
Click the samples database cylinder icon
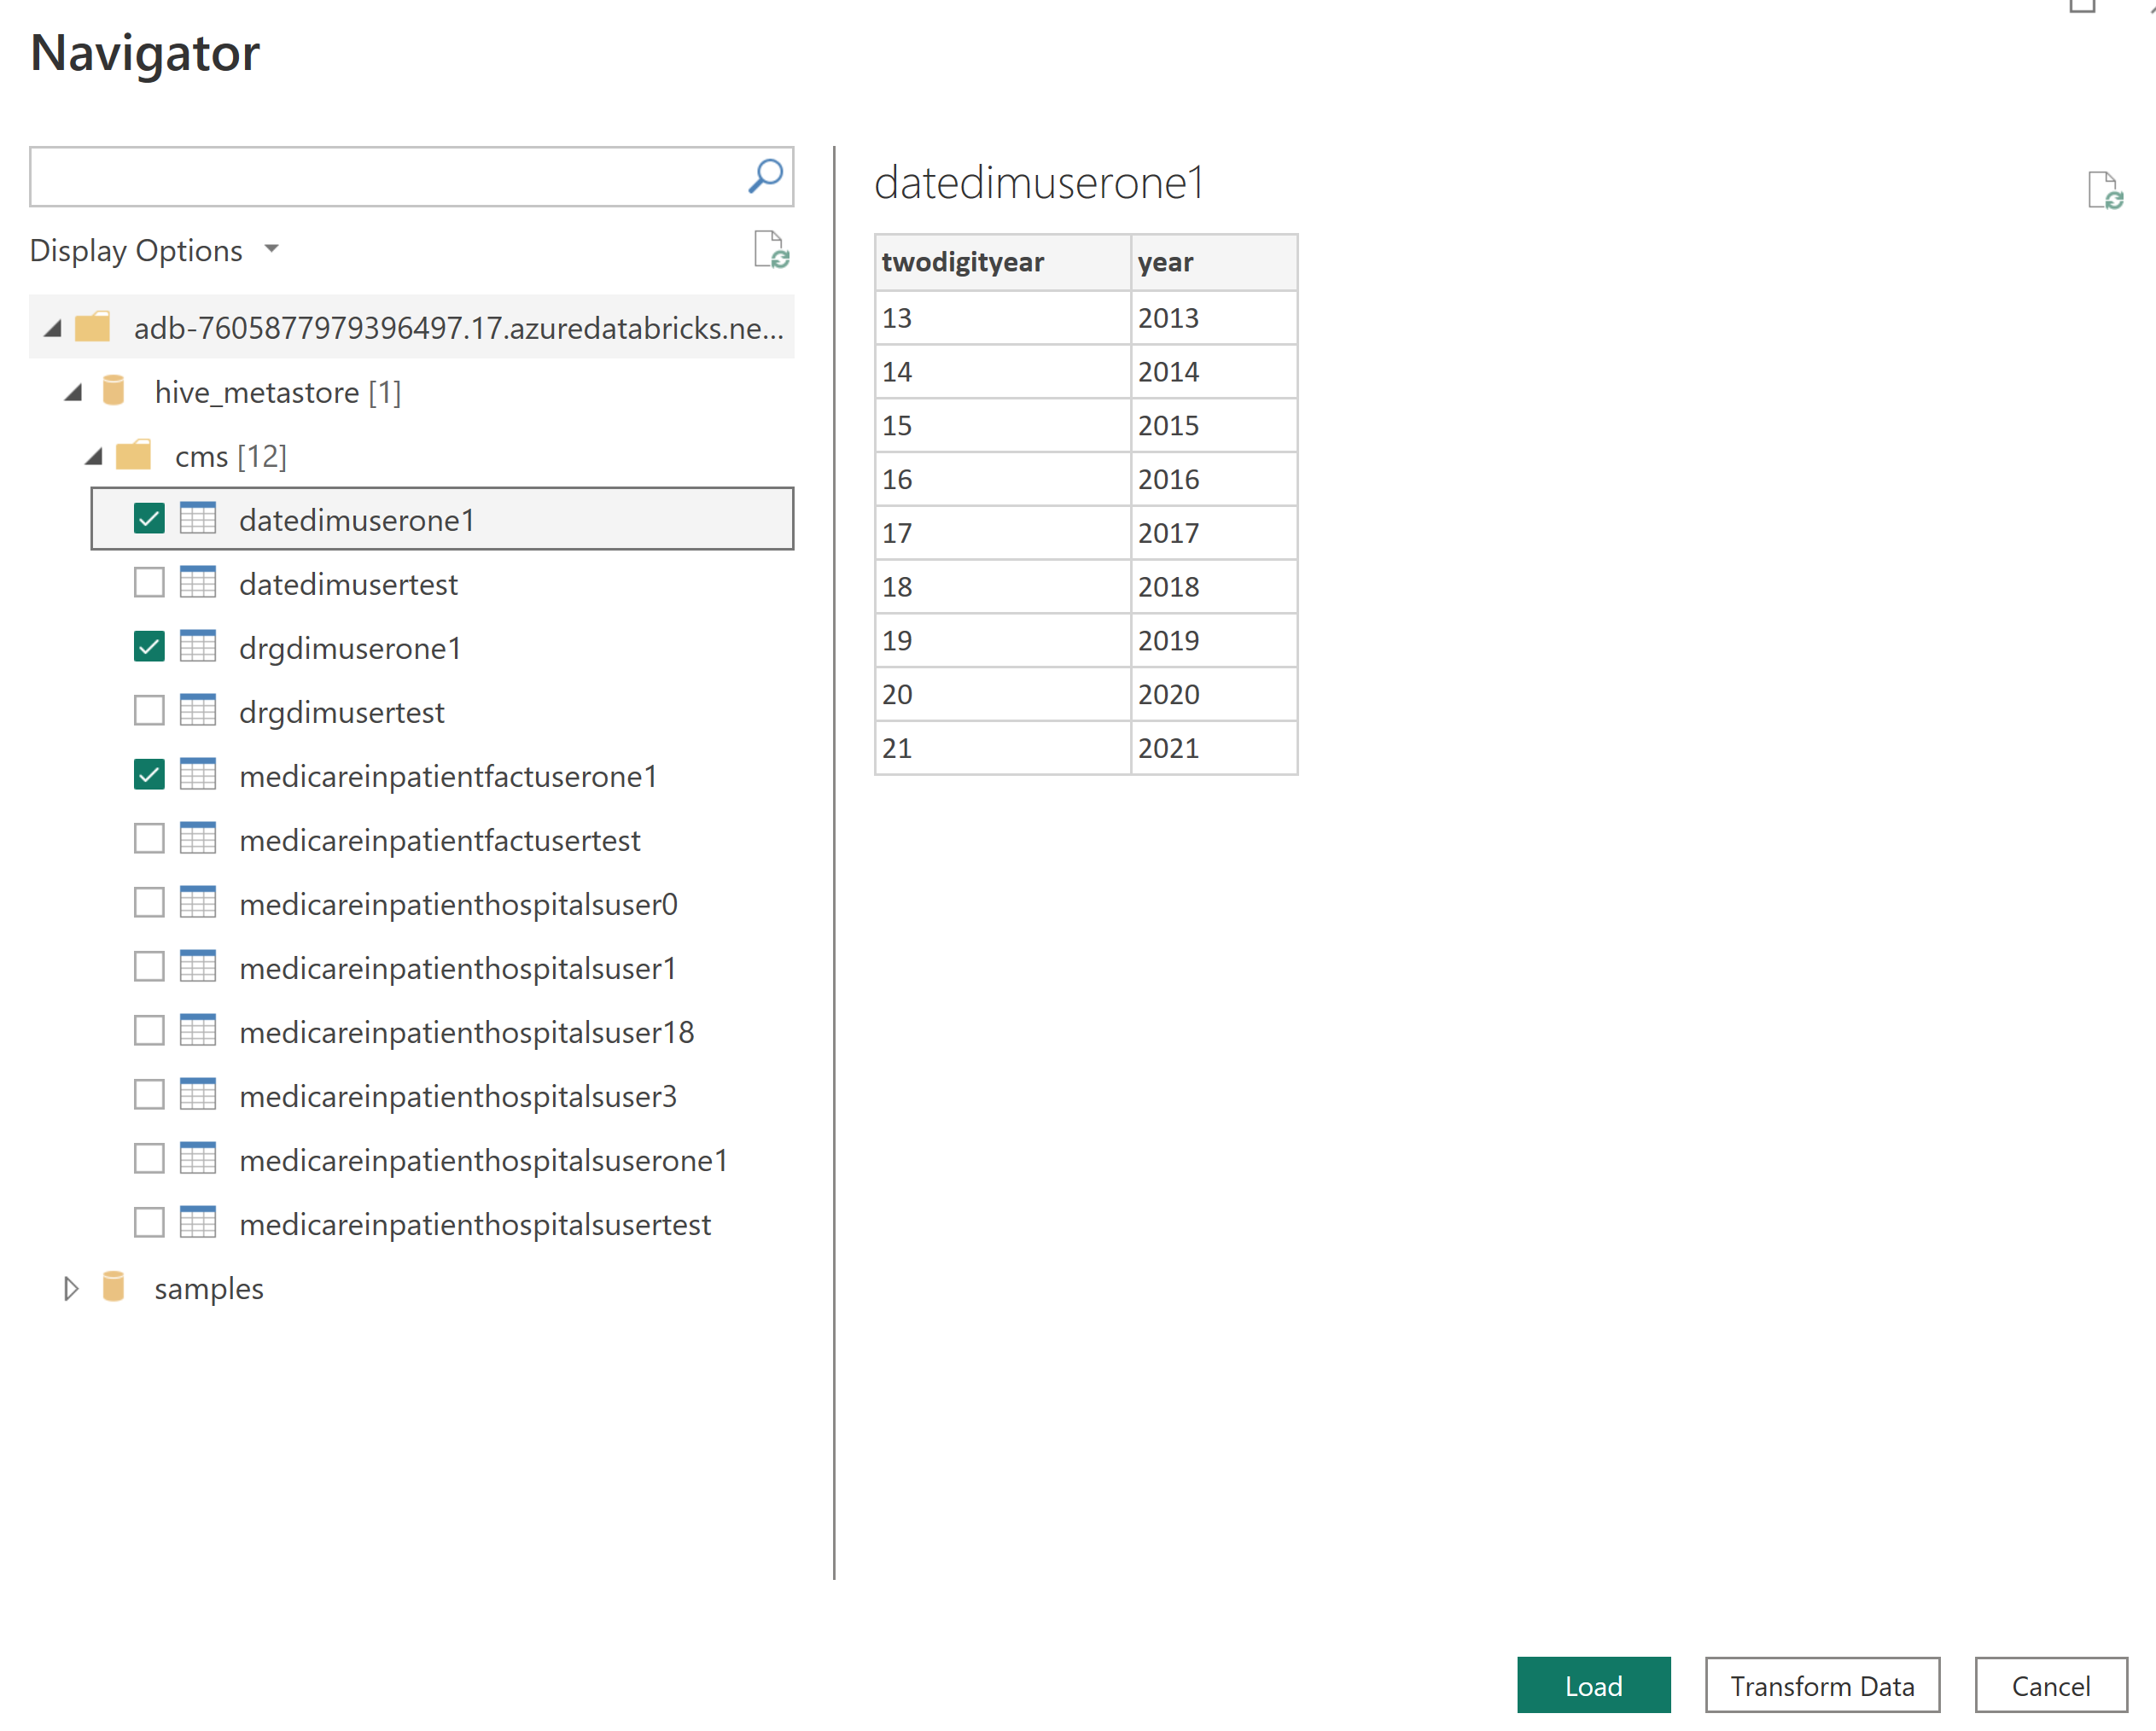tap(114, 1288)
